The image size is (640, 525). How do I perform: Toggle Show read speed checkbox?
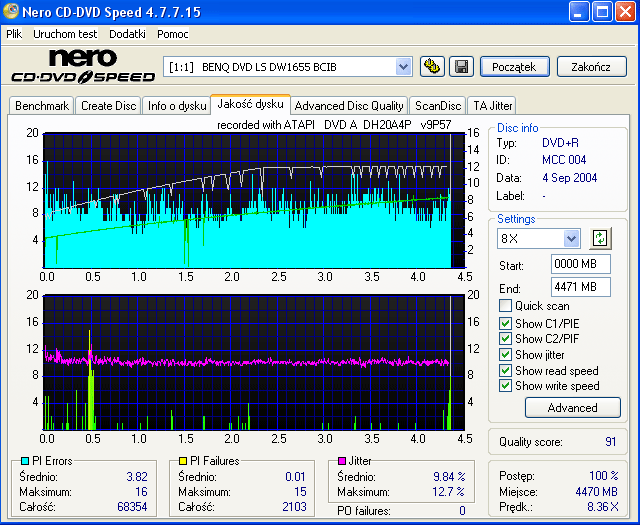point(505,370)
